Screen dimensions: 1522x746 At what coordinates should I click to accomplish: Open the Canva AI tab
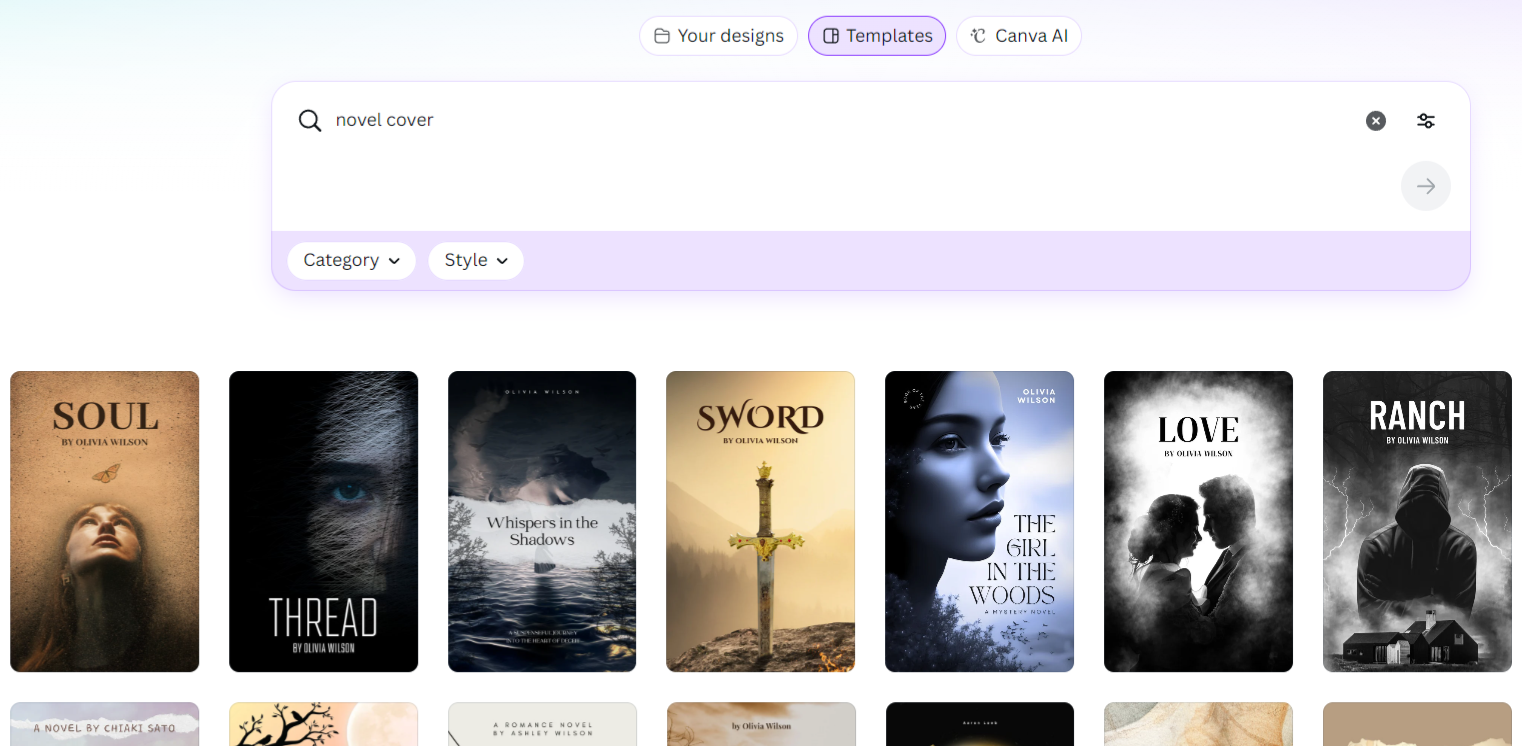coord(1018,36)
